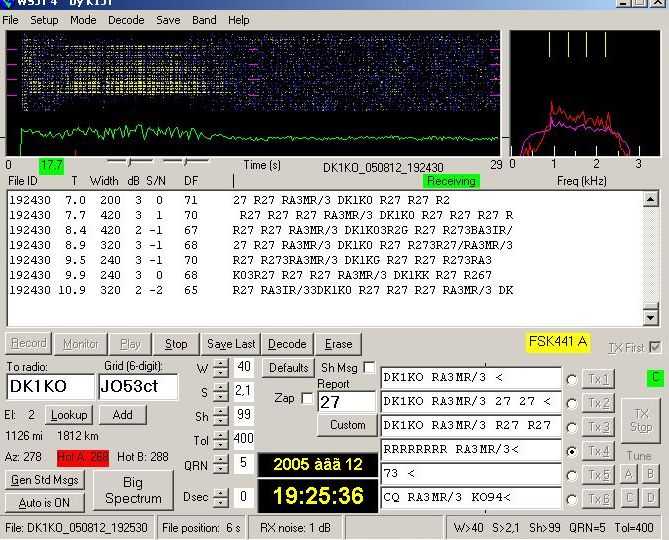The width and height of the screenshot is (669, 540).
Task: Open the Setup menu
Action: click(44, 20)
